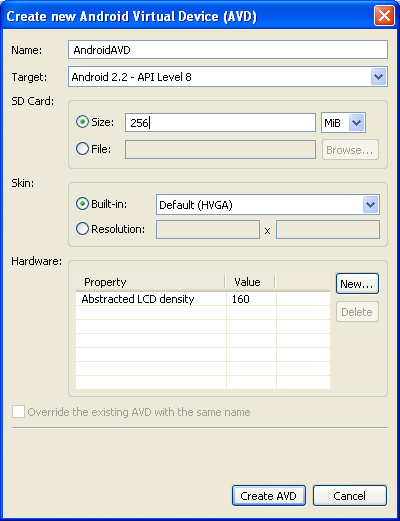The image size is (400, 521).
Task: Click the Name text field containing AndroidAVD
Action: click(x=228, y=50)
